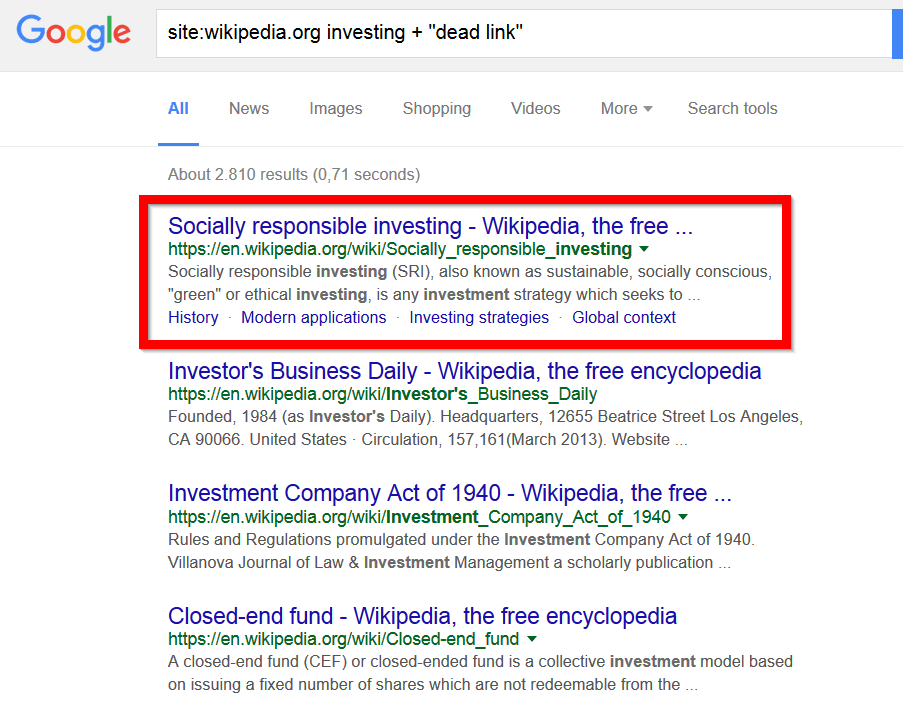Expand the More dropdown menu
This screenshot has height=717, width=903.
tap(627, 108)
